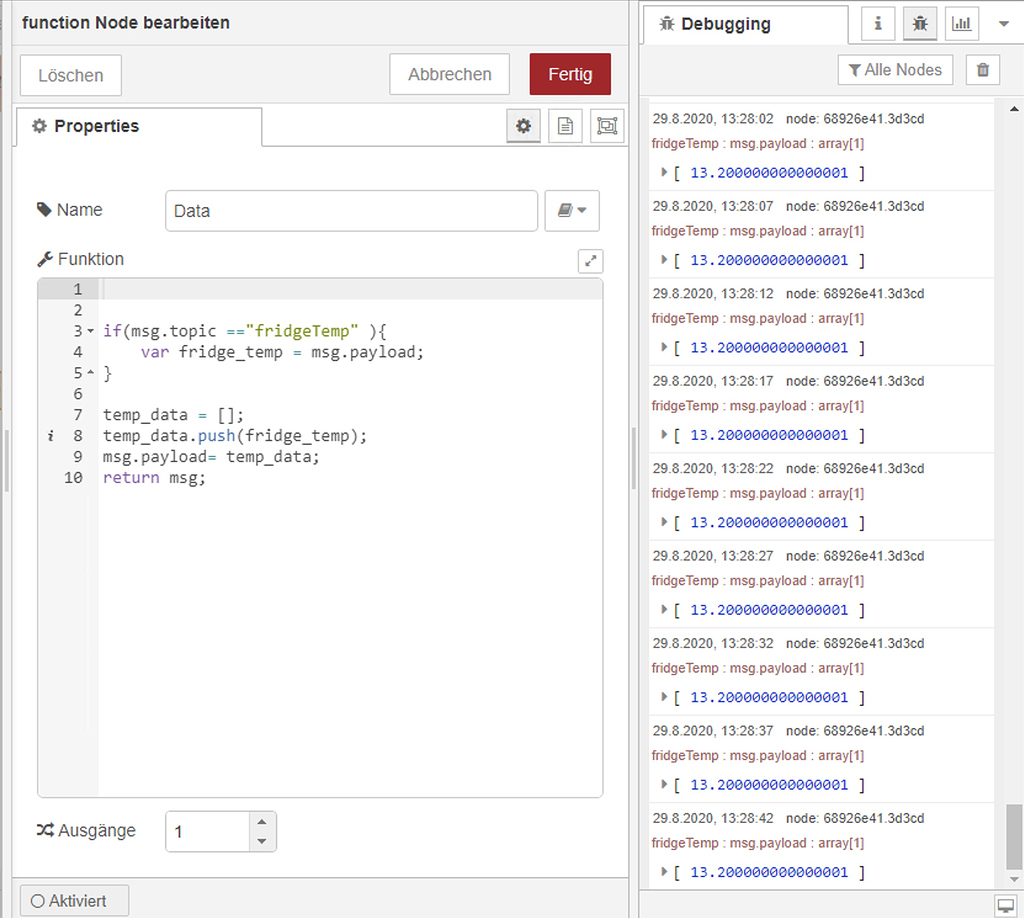1024x918 pixels.
Task: Open the sidebar tabs dropdown arrow
Action: click(x=1005, y=23)
